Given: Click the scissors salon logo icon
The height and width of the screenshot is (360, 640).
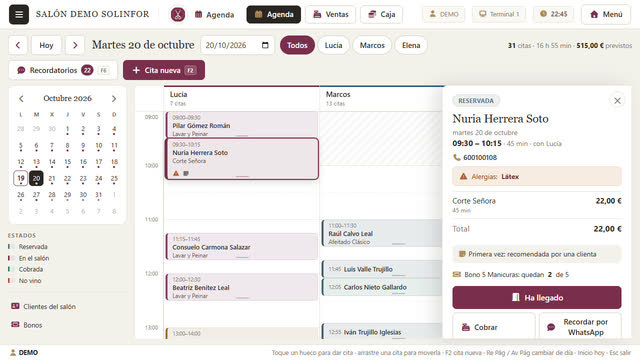Looking at the screenshot, I should [x=178, y=14].
